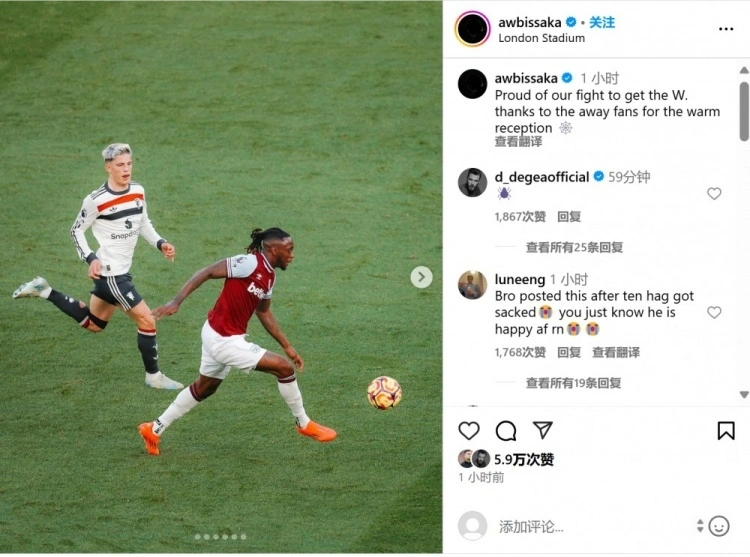Screen dimensions: 750x557
Task: Follow awbissaka with the blue 关注 link
Action: tap(602, 22)
